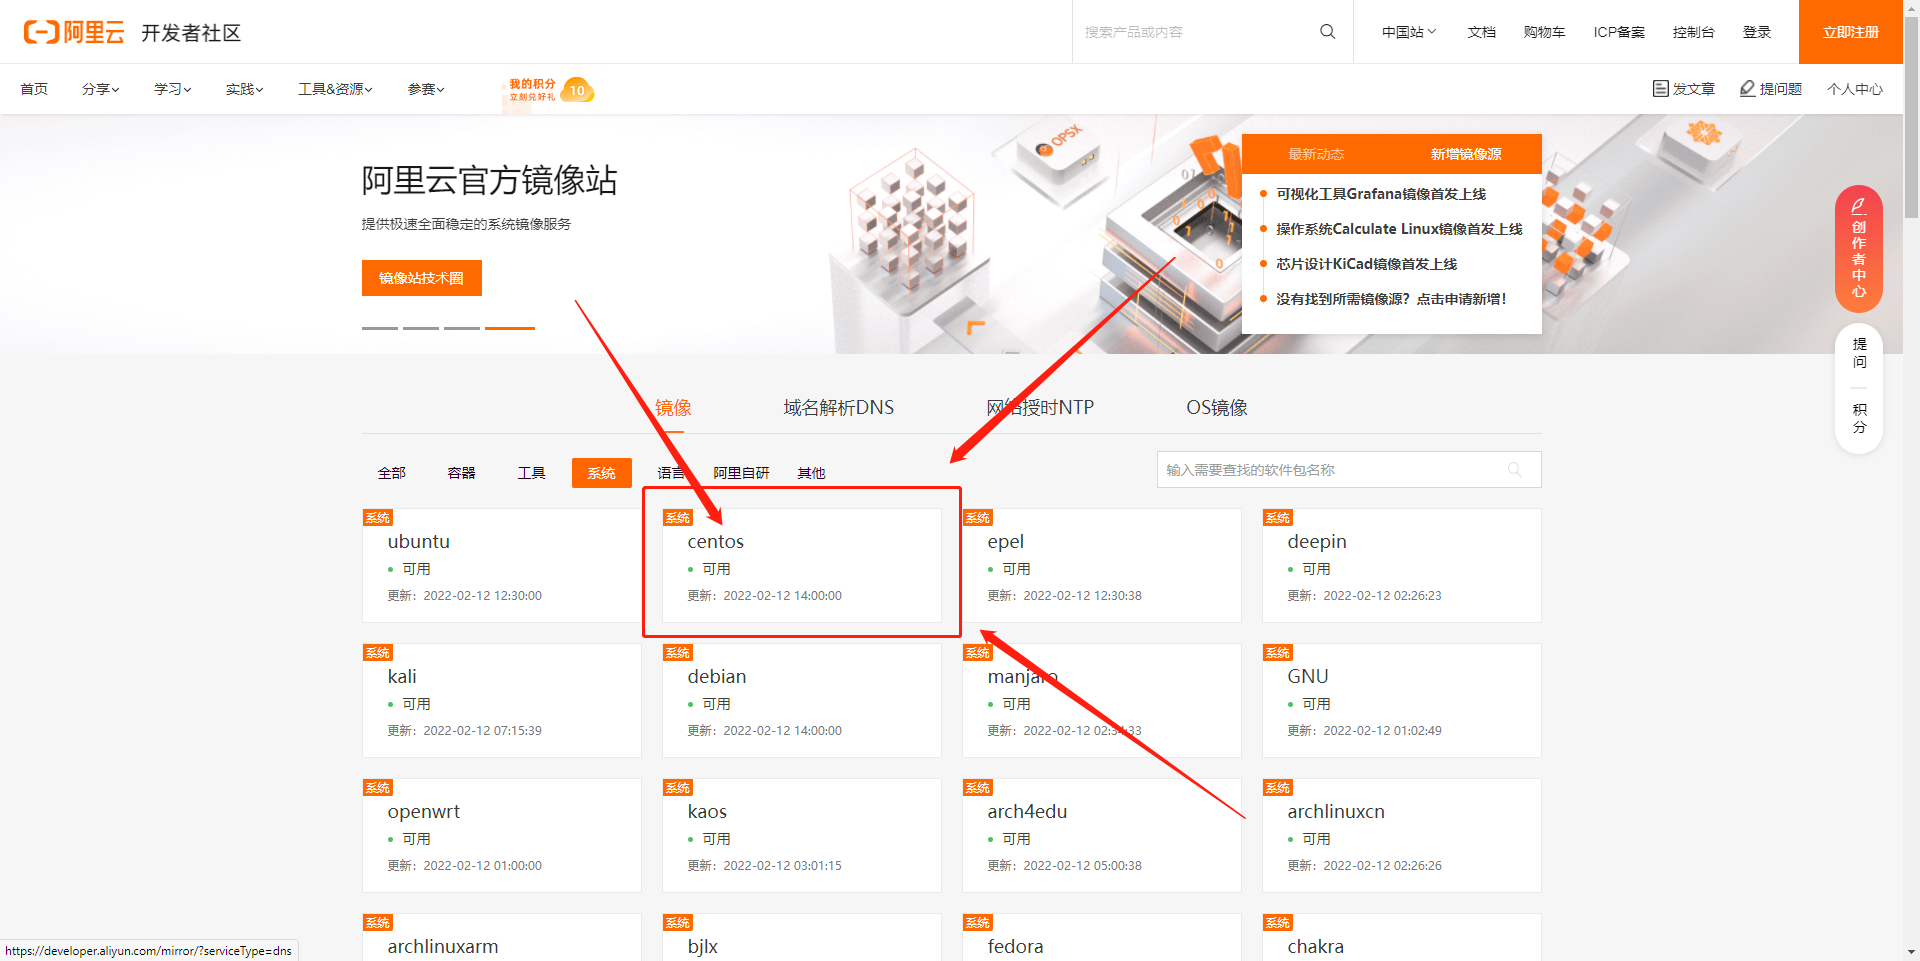The image size is (1920, 961).
Task: Switch to the OS镜像 tab
Action: tap(1216, 408)
